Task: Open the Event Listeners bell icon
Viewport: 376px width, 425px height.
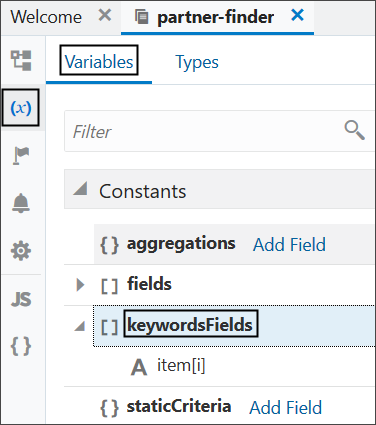Action: point(21,203)
